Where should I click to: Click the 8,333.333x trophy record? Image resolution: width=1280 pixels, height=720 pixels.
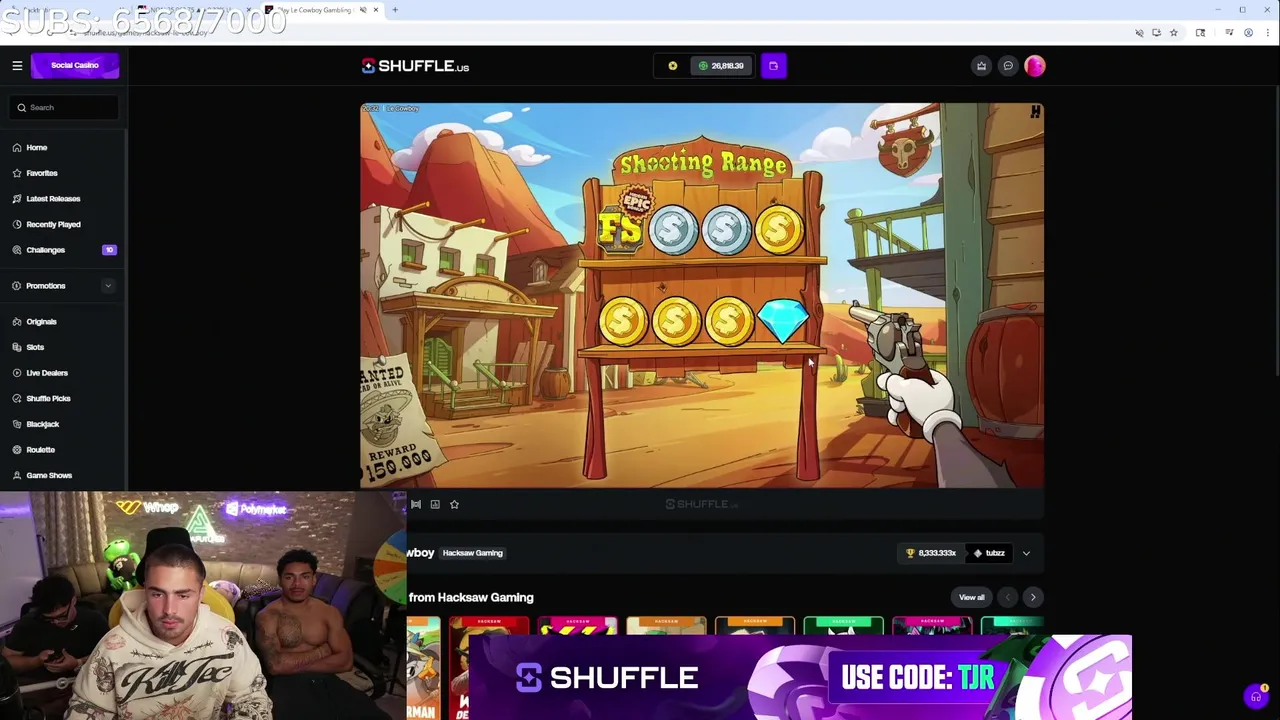(930, 553)
